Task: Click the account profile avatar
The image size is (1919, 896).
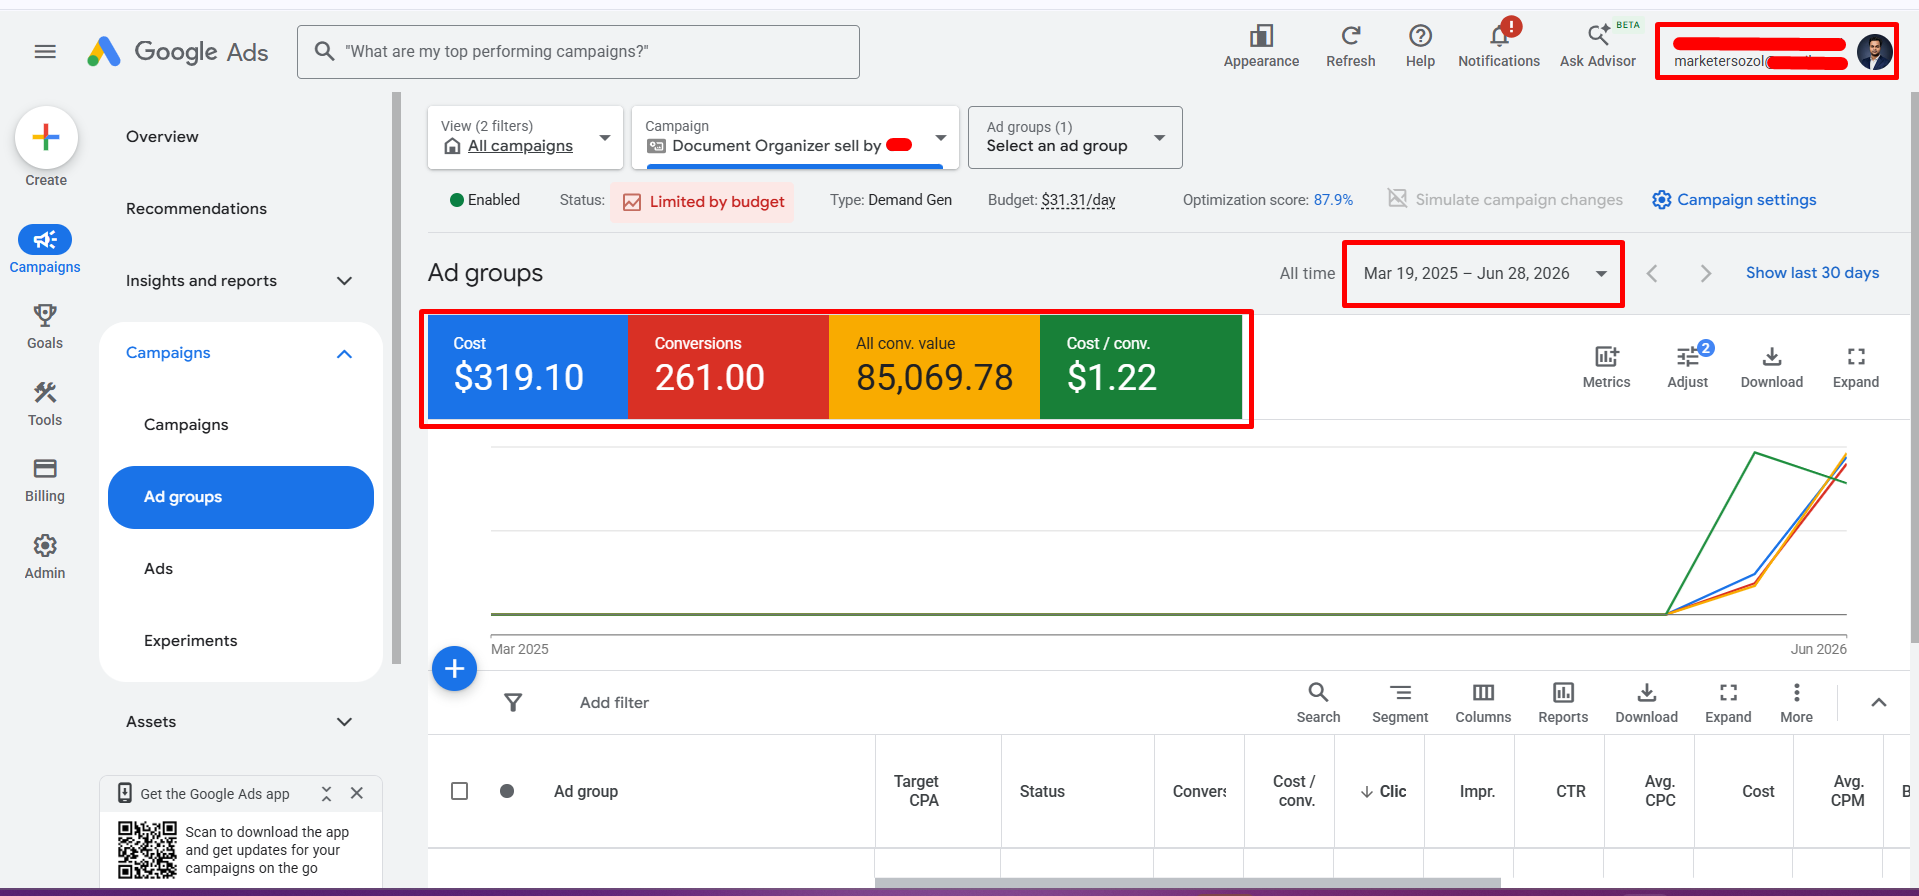Action: tap(1874, 52)
